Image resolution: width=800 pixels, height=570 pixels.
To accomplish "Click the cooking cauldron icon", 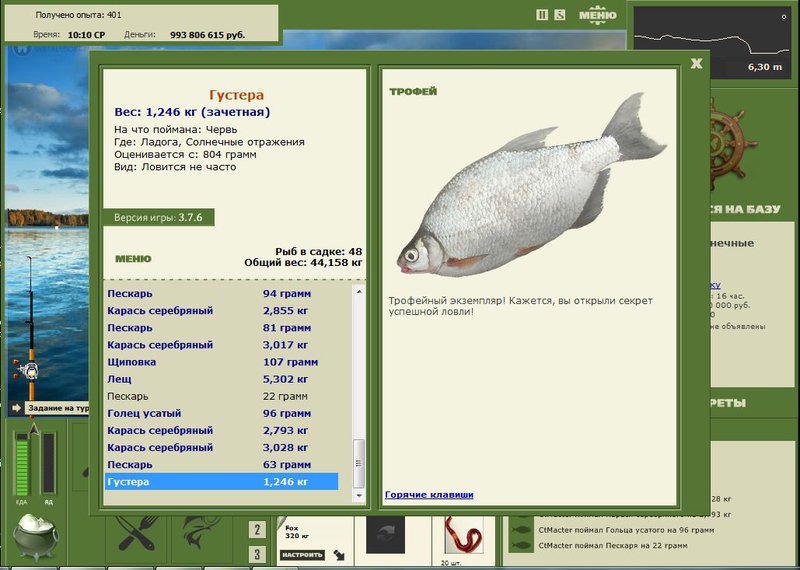I will [x=36, y=536].
